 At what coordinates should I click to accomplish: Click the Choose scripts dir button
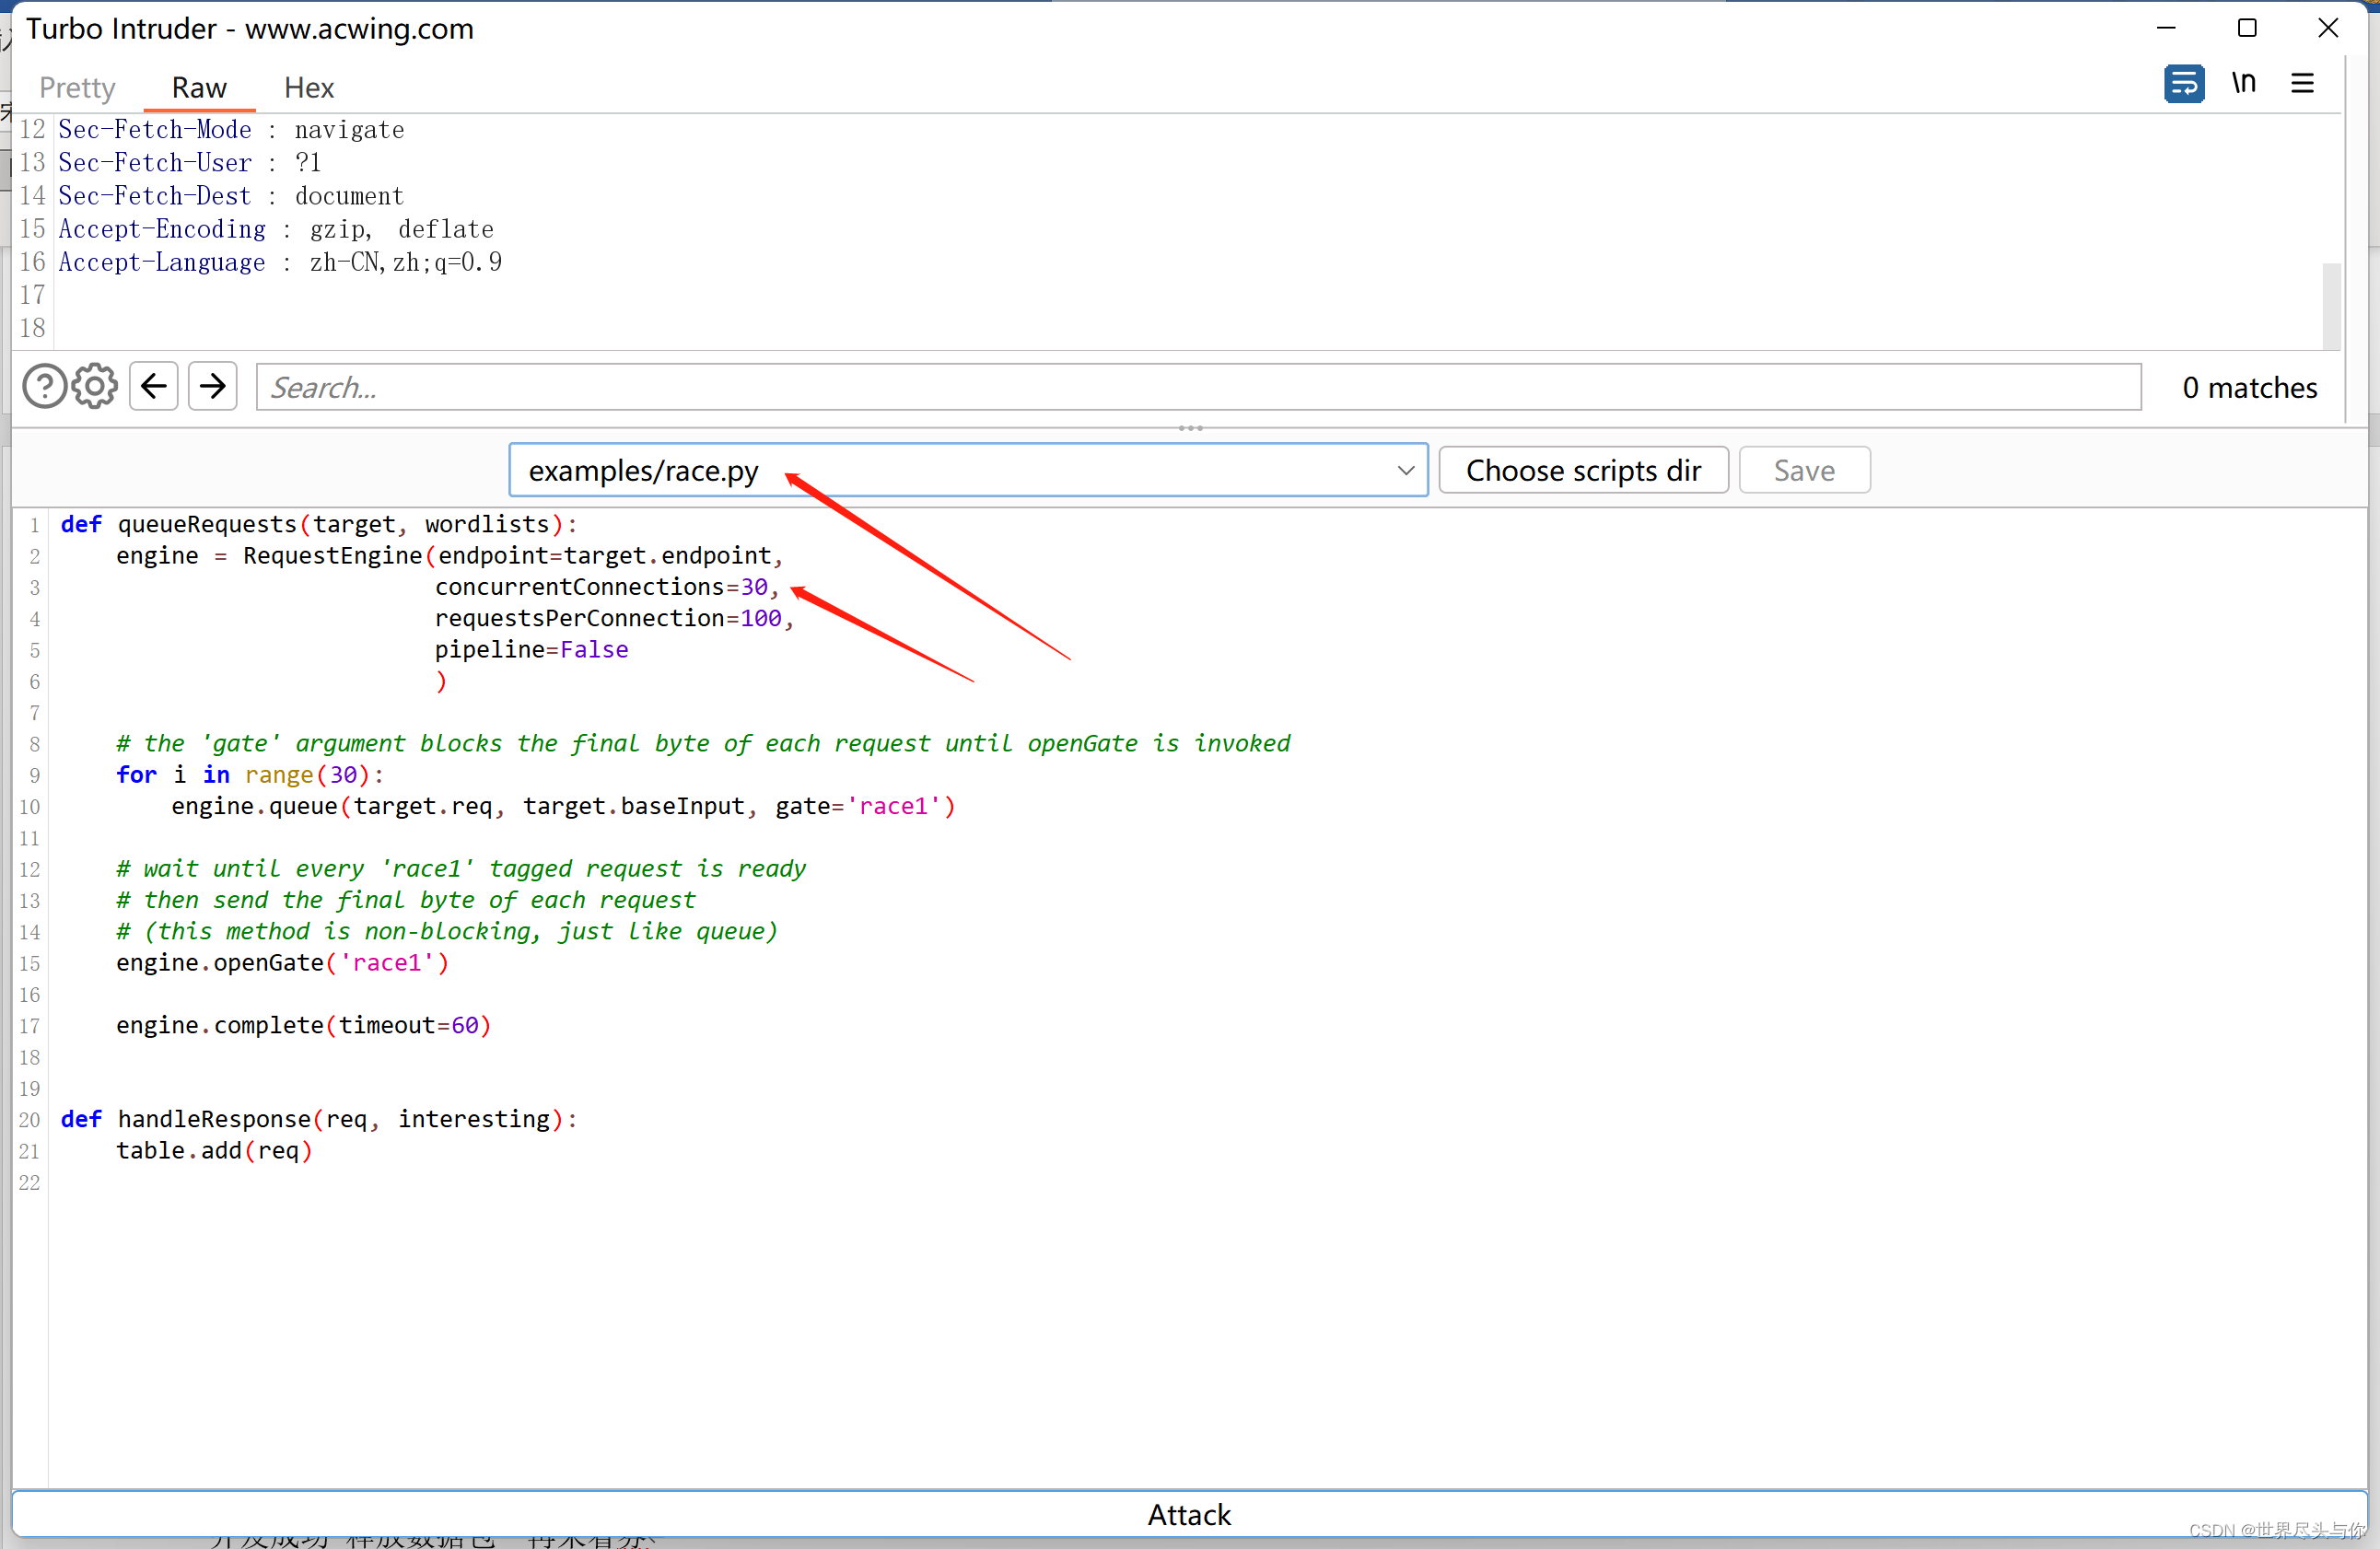[1582, 469]
